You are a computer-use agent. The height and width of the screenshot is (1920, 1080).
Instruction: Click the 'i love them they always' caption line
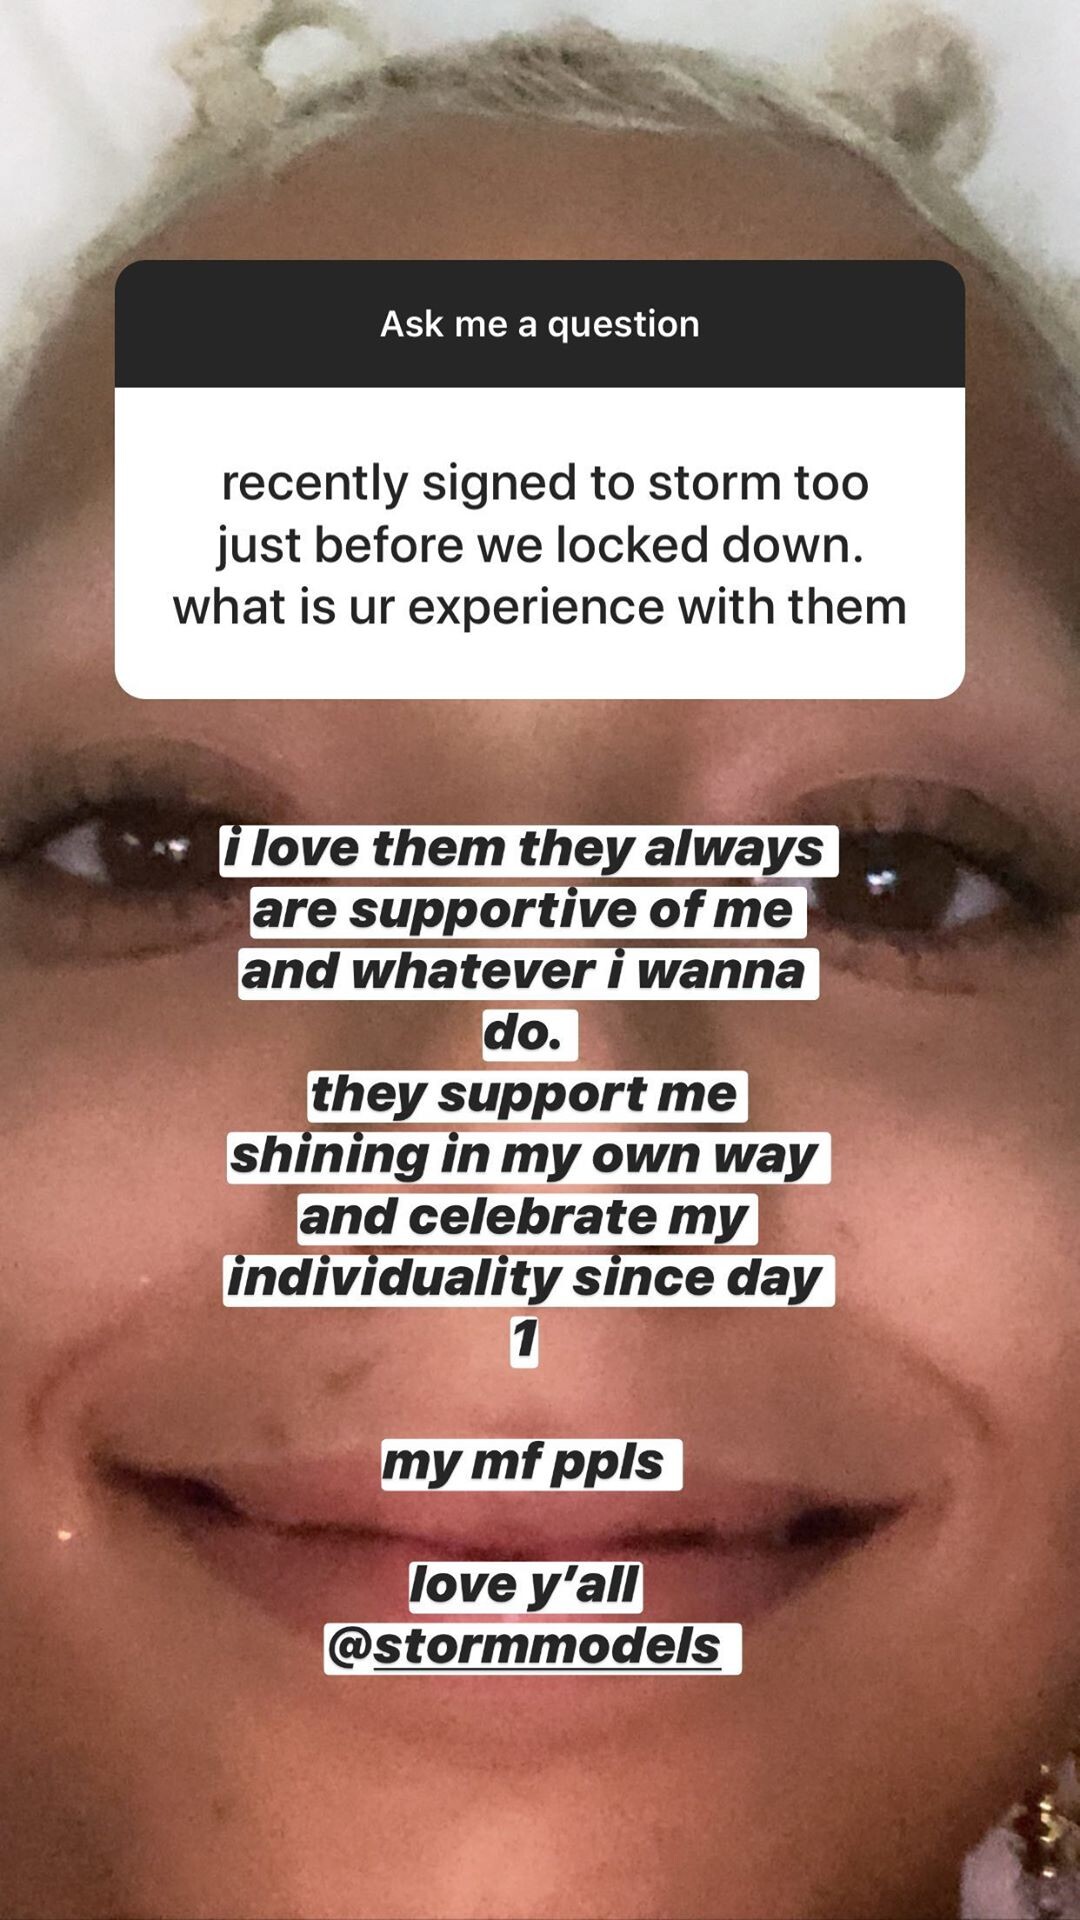pyautogui.click(x=528, y=850)
